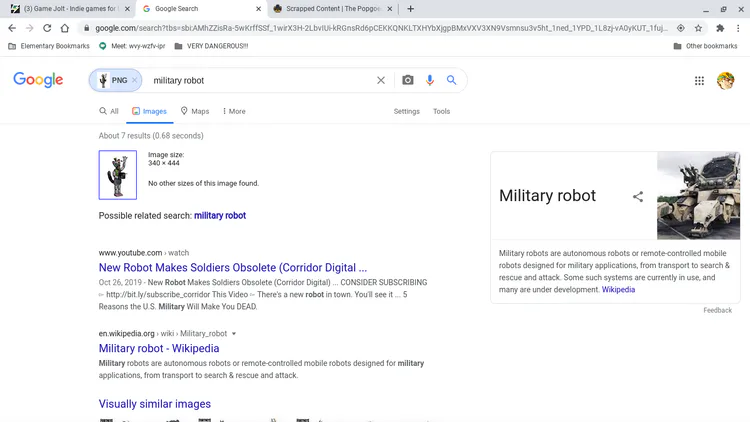Share the Military robot knowledge panel

coord(638,197)
